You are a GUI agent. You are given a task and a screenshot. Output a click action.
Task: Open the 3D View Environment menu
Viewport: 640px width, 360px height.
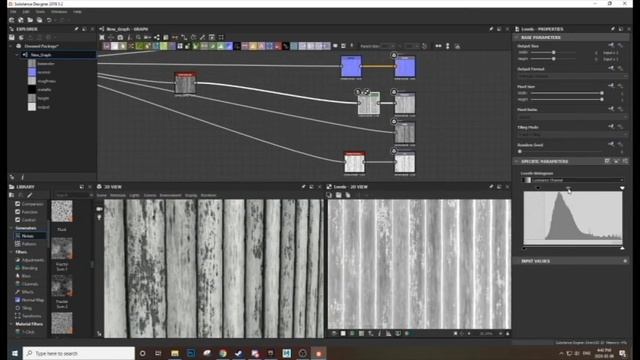point(170,196)
